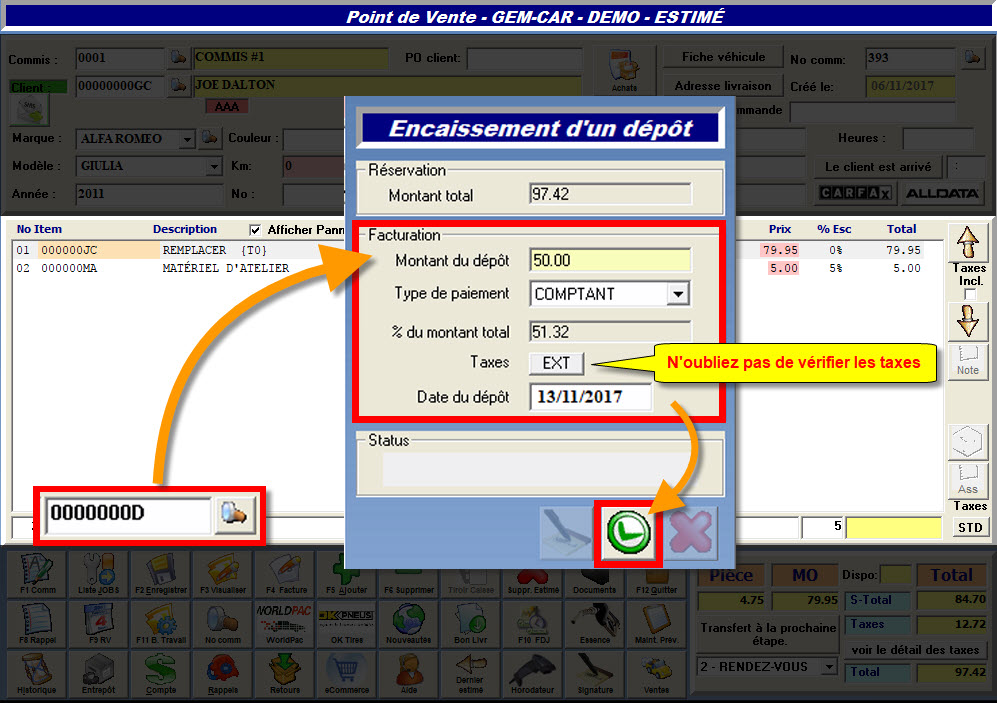Image resolution: width=997 pixels, height=703 pixels.
Task: Click the STD taxes button
Action: (970, 528)
